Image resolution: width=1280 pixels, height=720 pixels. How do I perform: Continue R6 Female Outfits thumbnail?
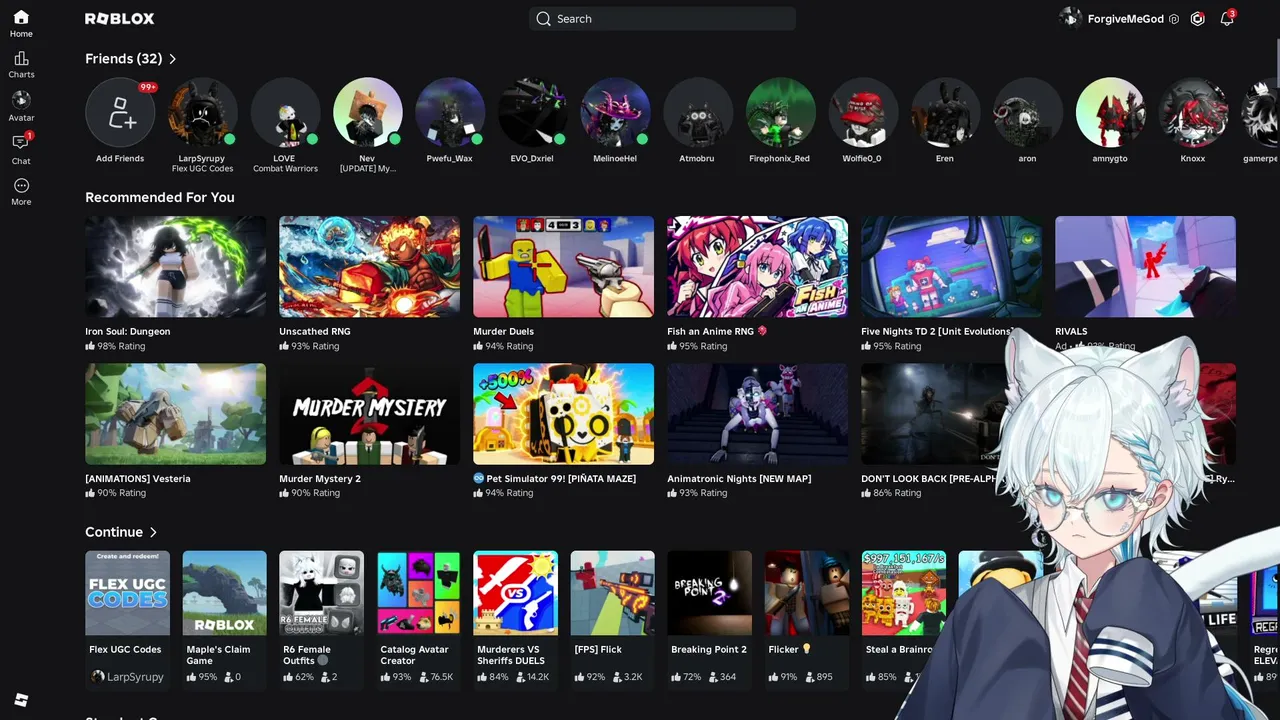point(321,593)
